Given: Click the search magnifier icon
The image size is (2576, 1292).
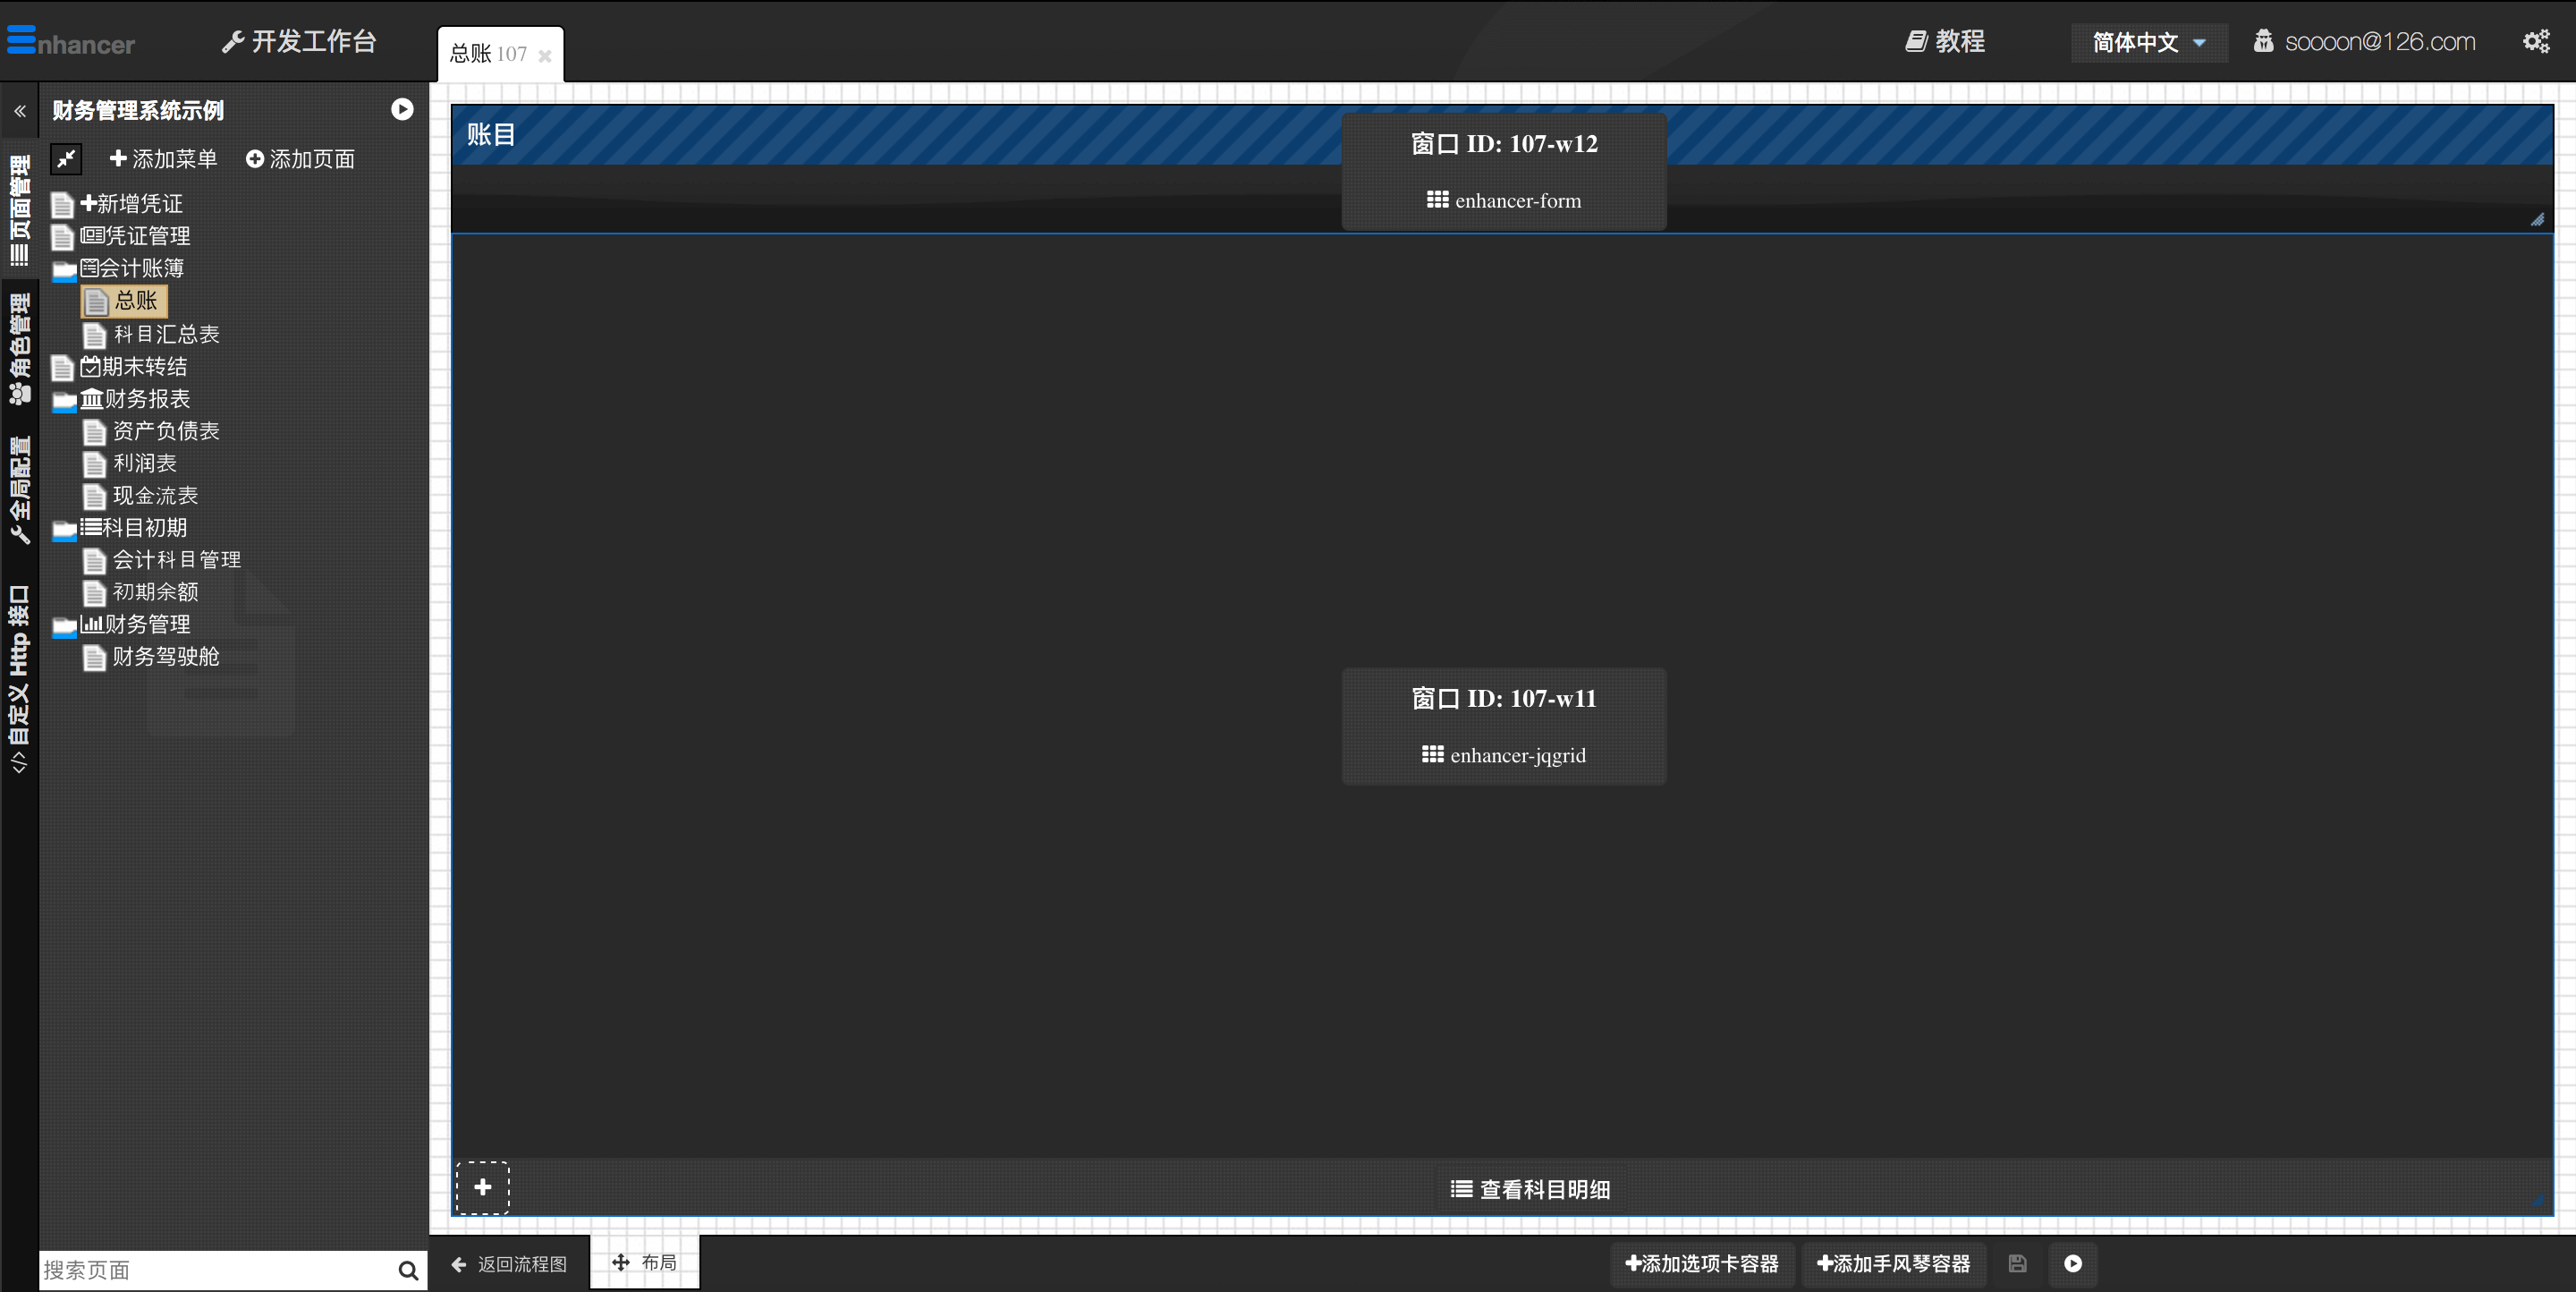Looking at the screenshot, I should click(x=408, y=1270).
